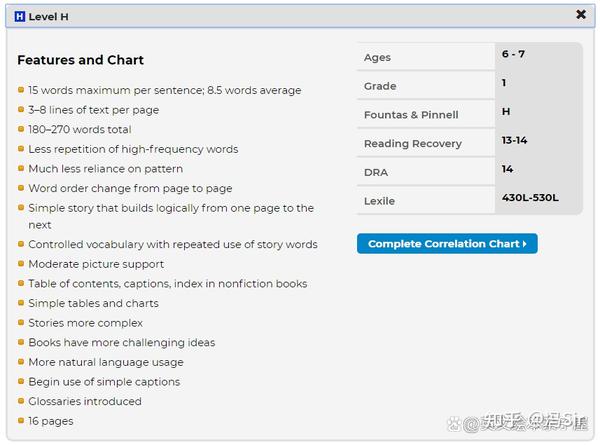This screenshot has width=600, height=445.
Task: Click the 'Moderate picture support' bullet item
Action: pos(95,264)
